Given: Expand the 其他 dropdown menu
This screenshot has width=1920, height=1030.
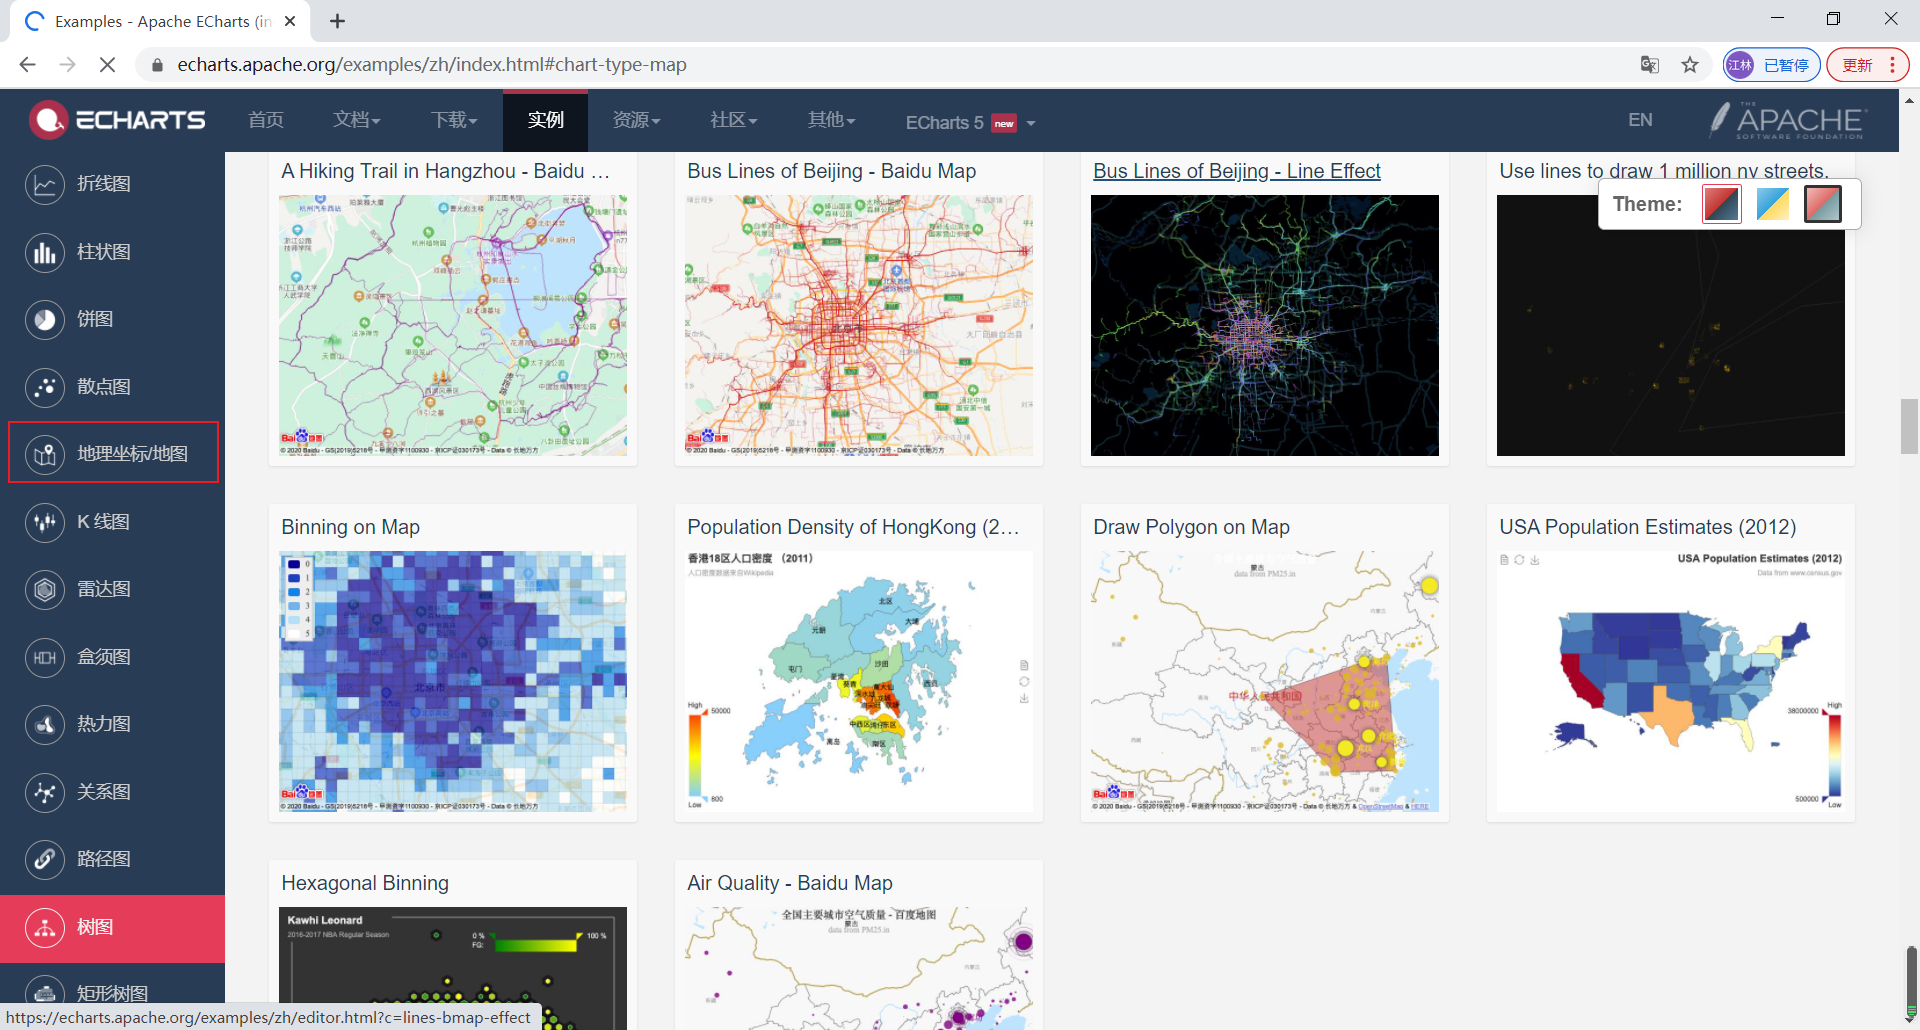Looking at the screenshot, I should point(831,120).
